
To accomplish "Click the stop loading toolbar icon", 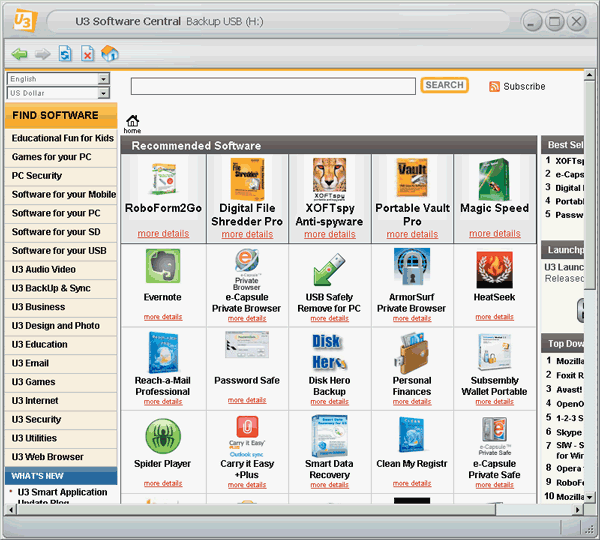I will 87,53.
